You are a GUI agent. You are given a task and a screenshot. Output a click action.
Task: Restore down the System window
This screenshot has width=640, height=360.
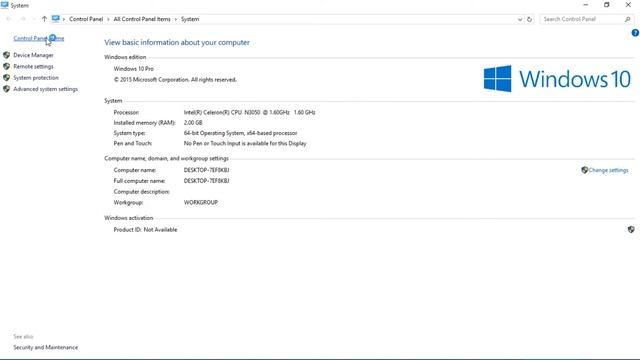[607, 5]
